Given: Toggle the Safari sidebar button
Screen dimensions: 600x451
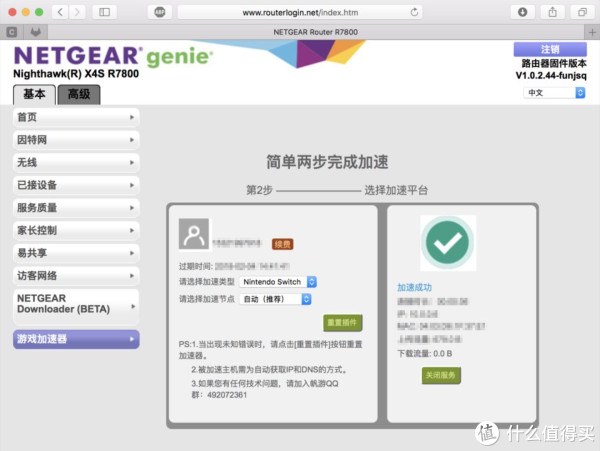Looking at the screenshot, I should (104, 12).
